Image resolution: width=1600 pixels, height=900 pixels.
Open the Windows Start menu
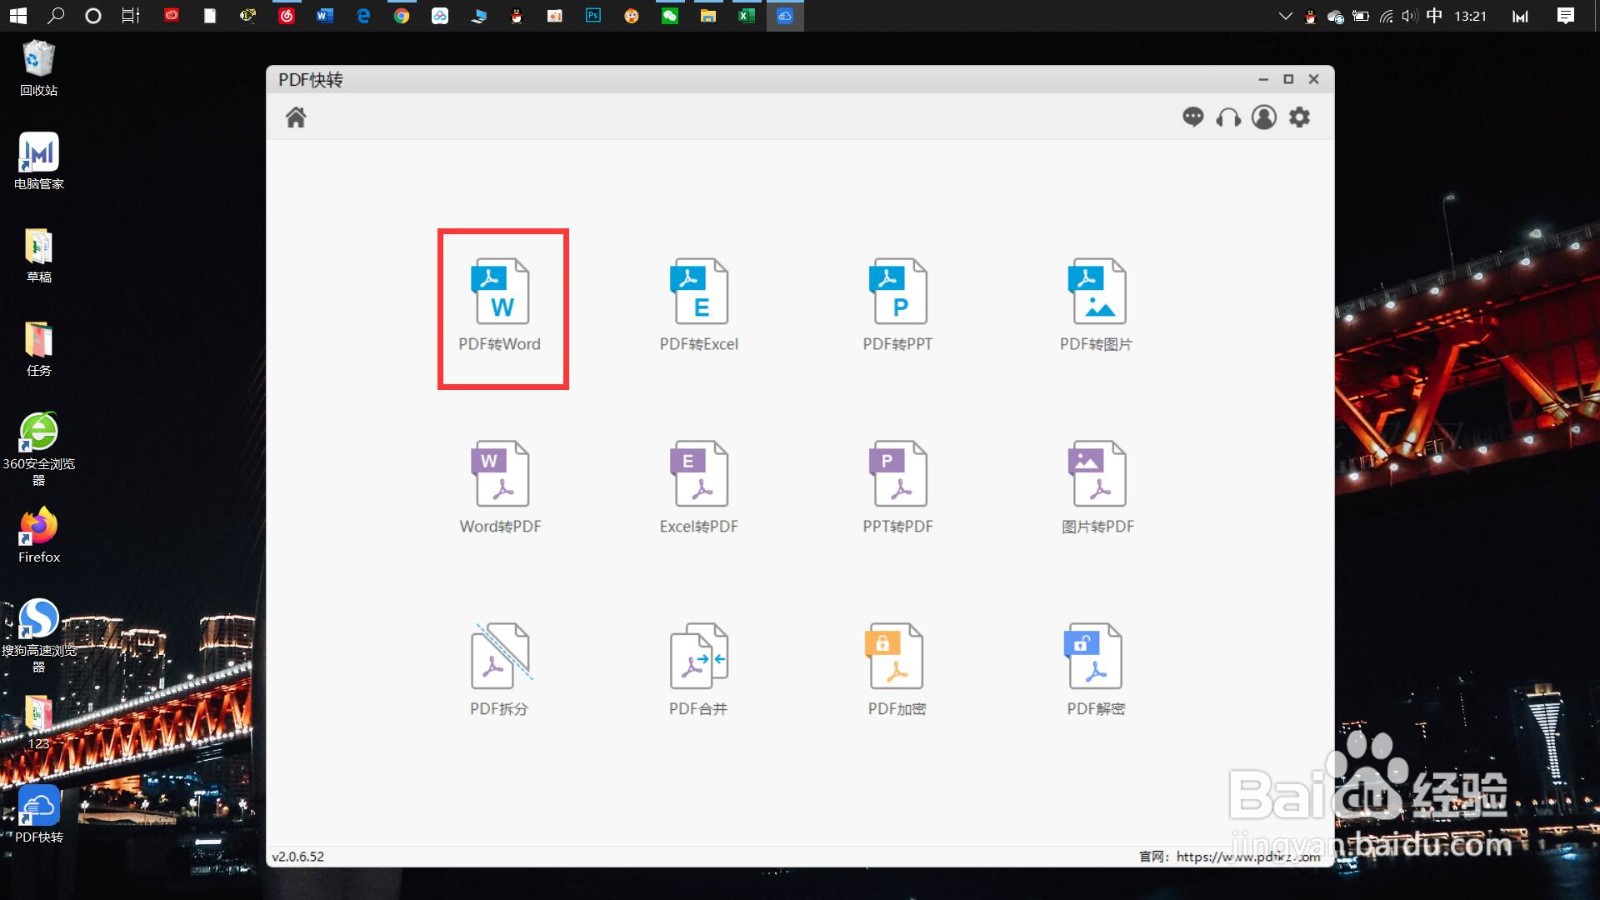click(x=17, y=16)
